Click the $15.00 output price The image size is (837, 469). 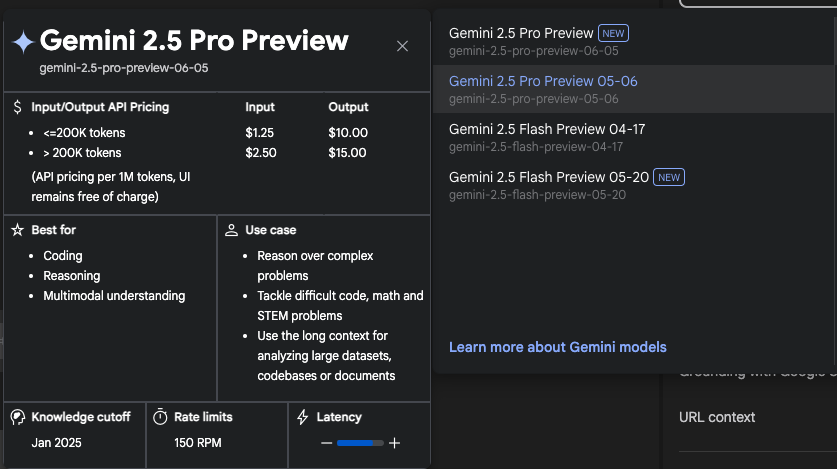click(348, 153)
